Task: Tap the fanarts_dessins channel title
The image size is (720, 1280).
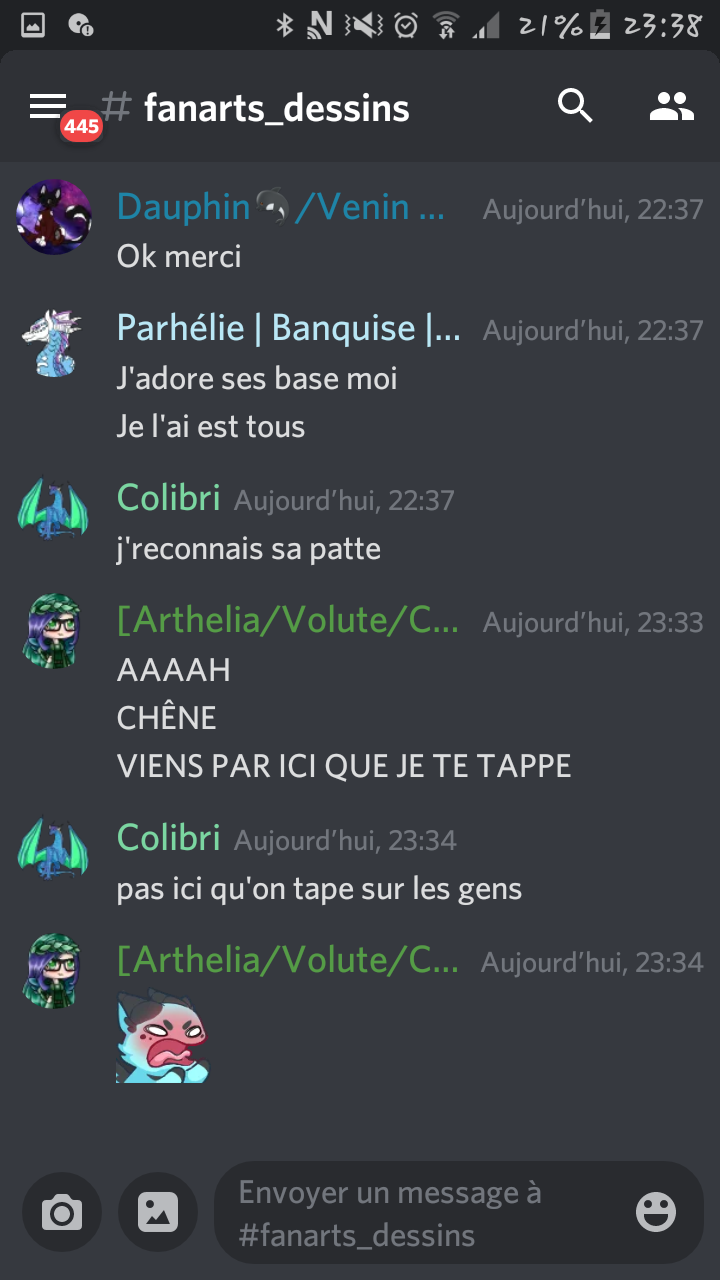Action: pyautogui.click(x=277, y=108)
